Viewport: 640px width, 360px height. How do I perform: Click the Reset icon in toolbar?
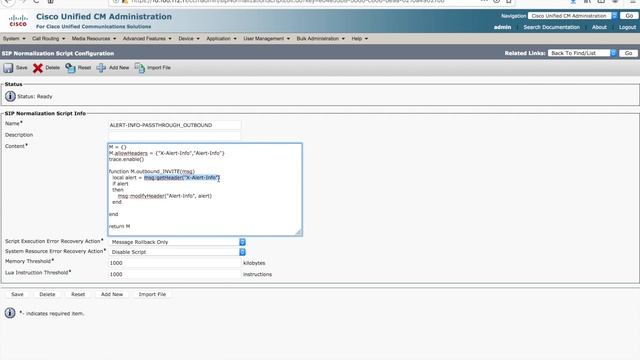click(x=70, y=68)
